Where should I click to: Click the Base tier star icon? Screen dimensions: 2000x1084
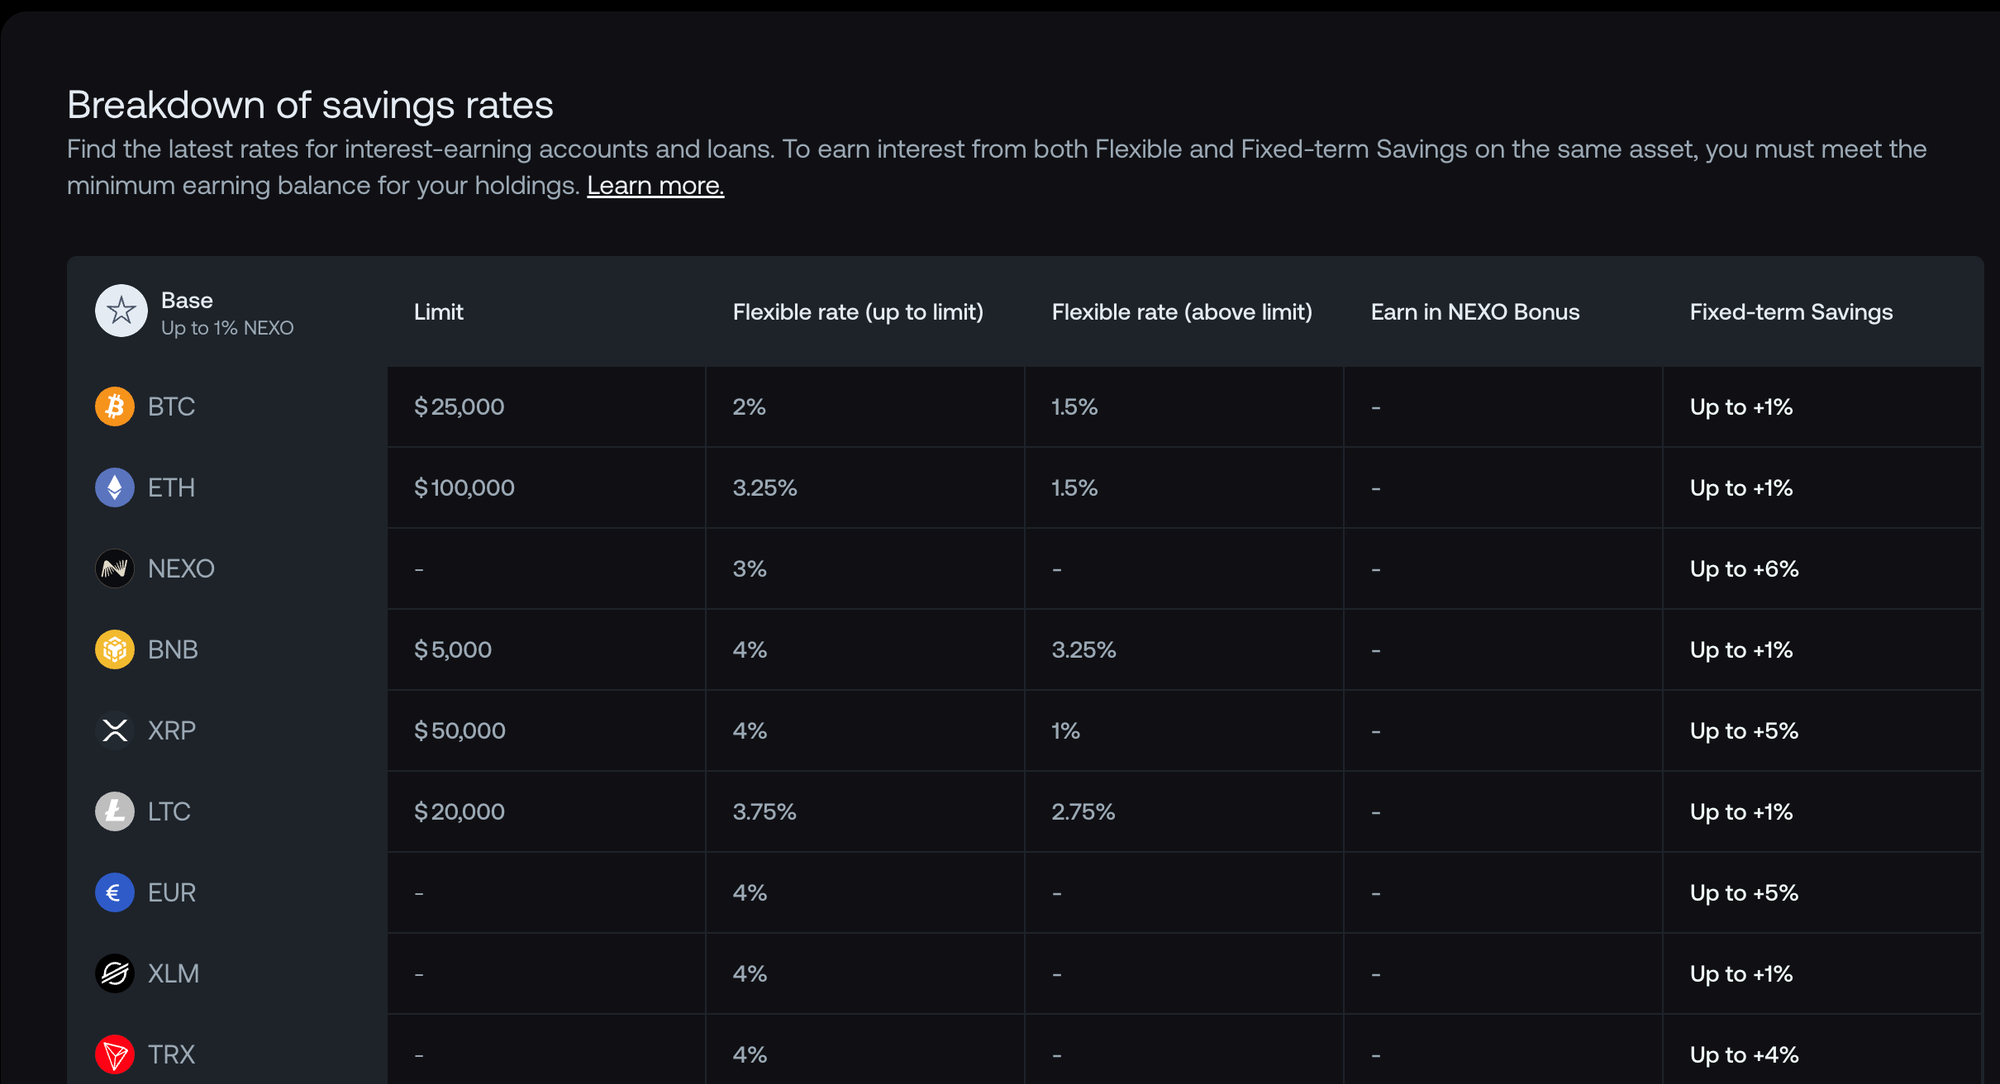coord(121,311)
